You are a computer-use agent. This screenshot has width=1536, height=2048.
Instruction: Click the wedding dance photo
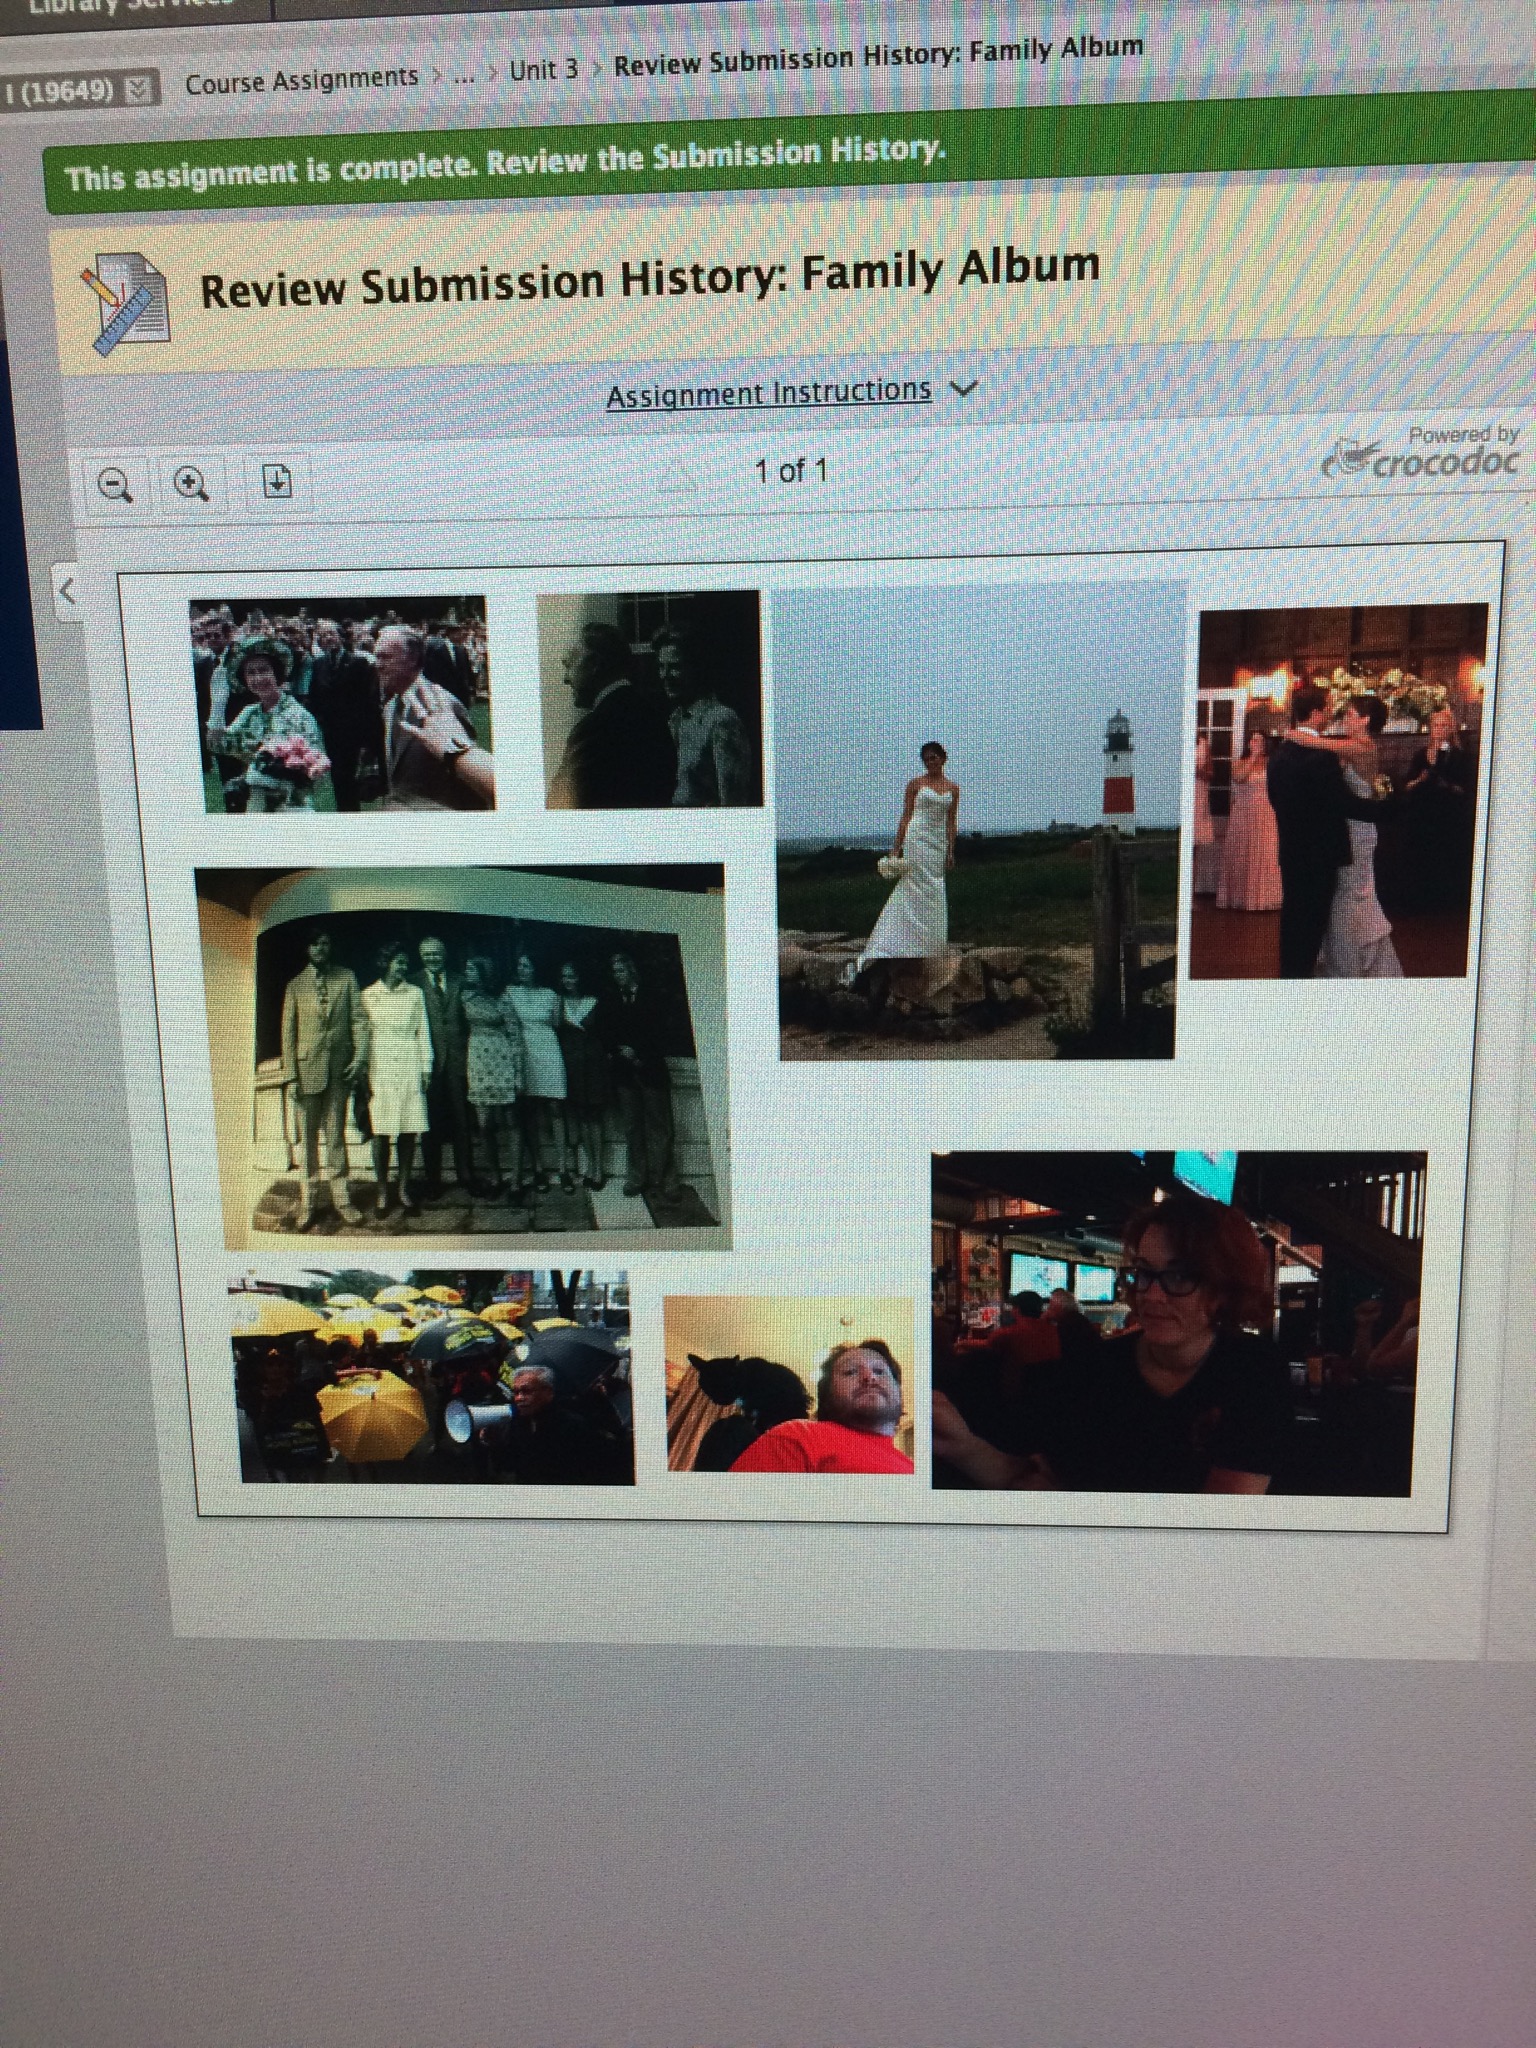[1336, 790]
